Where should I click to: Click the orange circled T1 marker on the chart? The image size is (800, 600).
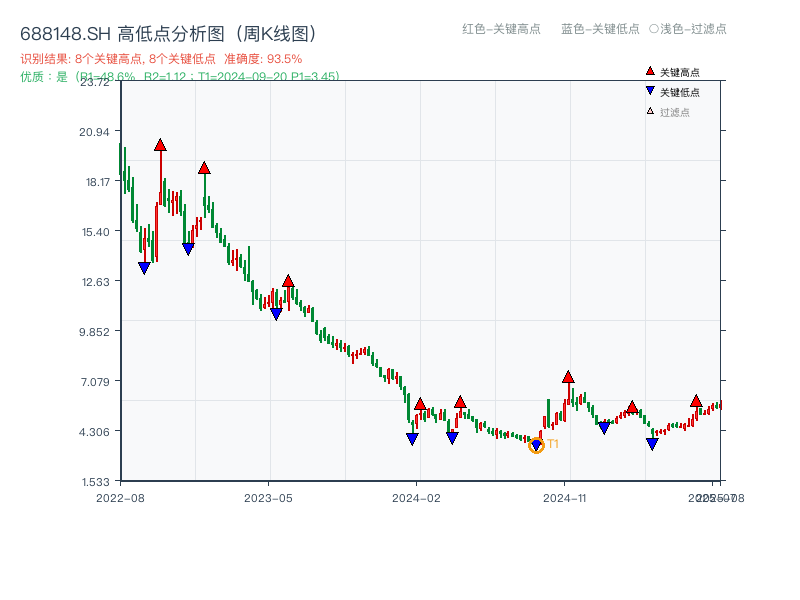(x=536, y=444)
